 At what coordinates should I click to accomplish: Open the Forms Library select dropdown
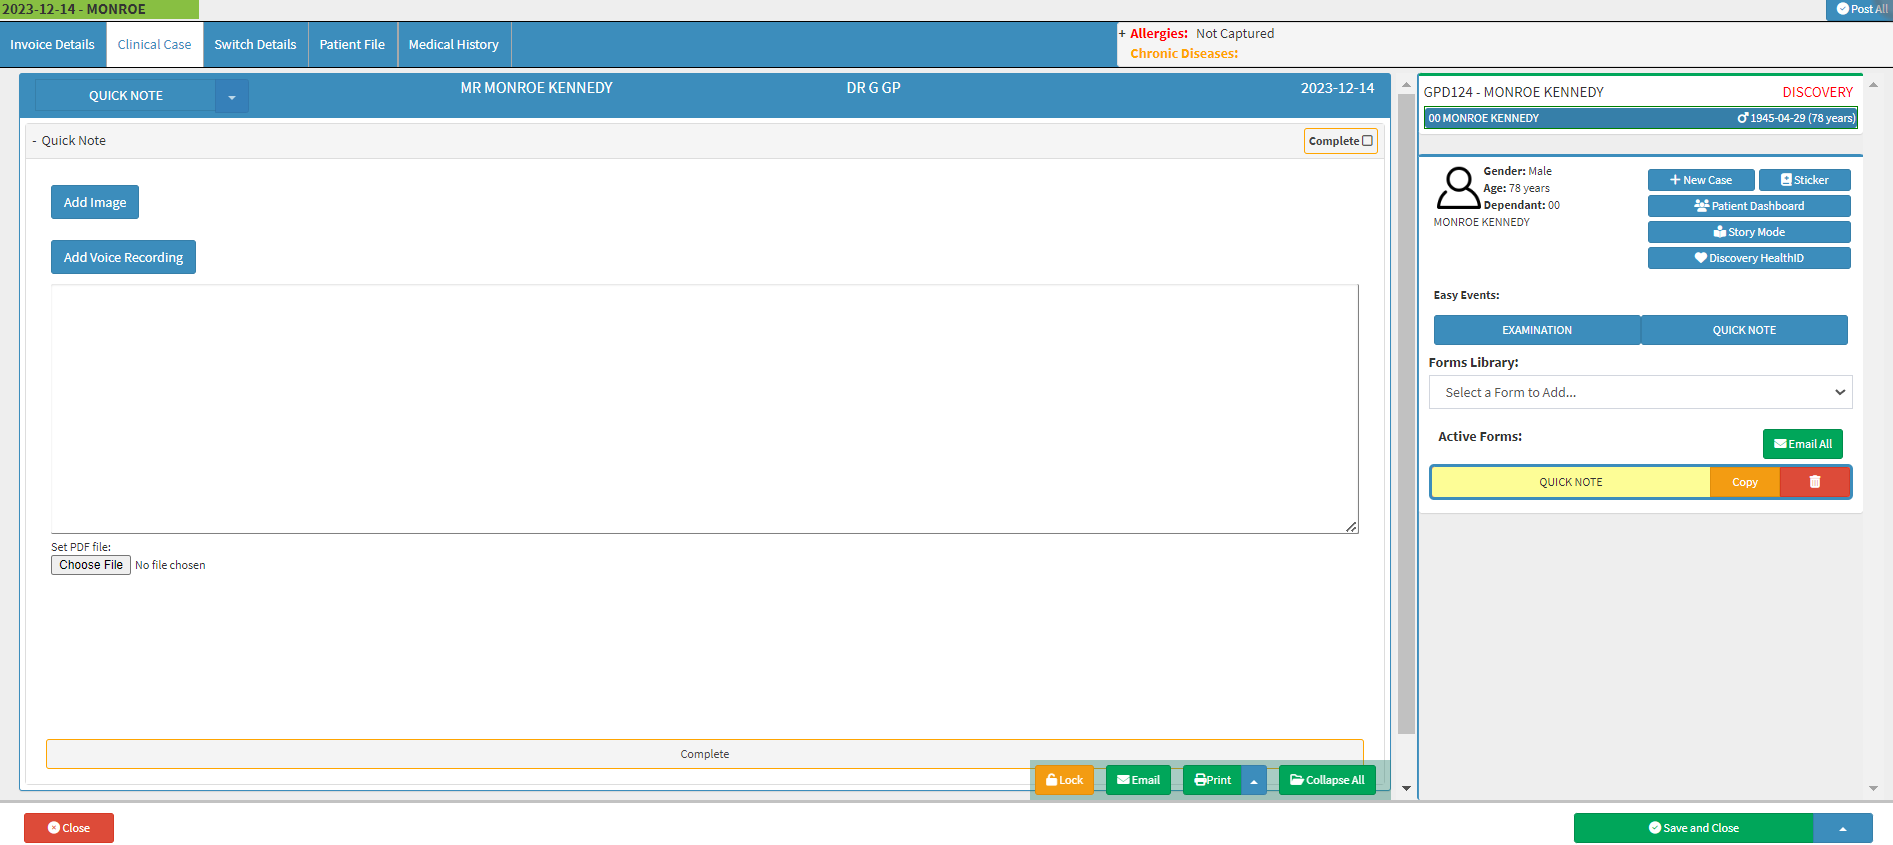pyautogui.click(x=1640, y=392)
